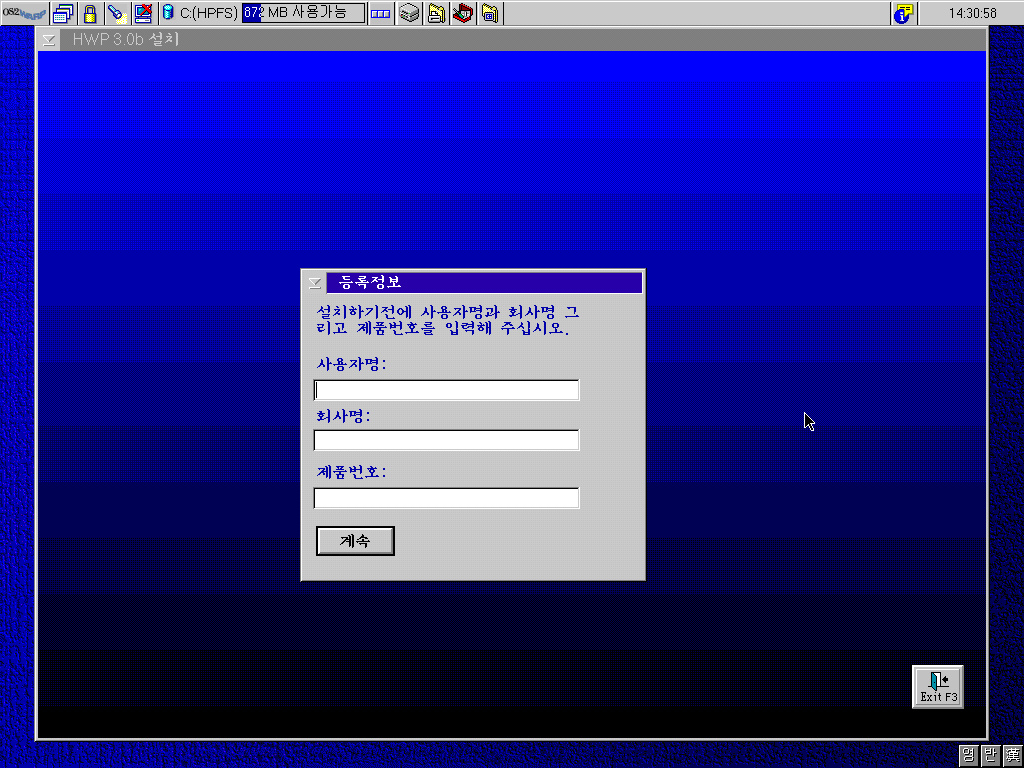Open the printer folder icon
This screenshot has height=768, width=1024.
436,13
